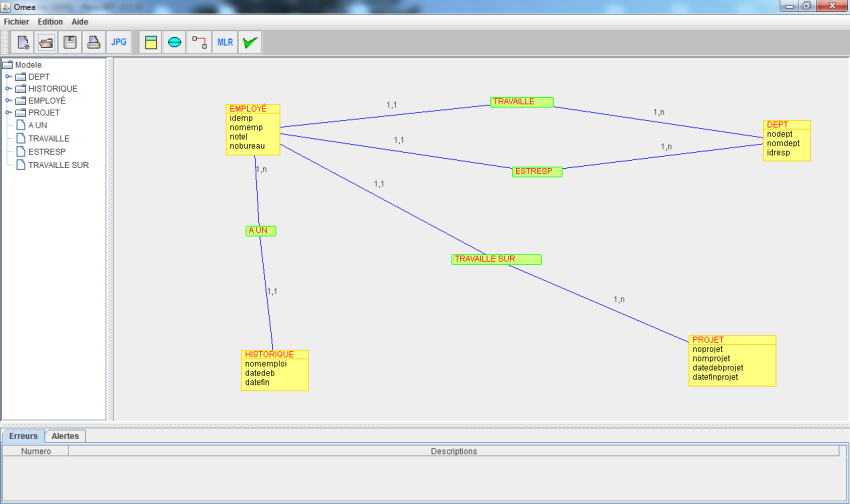Click the Print toolbar icon

(x=94, y=42)
